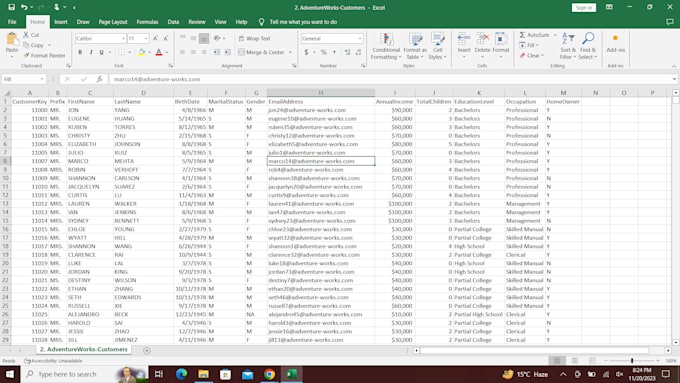Open Cell Styles gallery

[438, 46]
